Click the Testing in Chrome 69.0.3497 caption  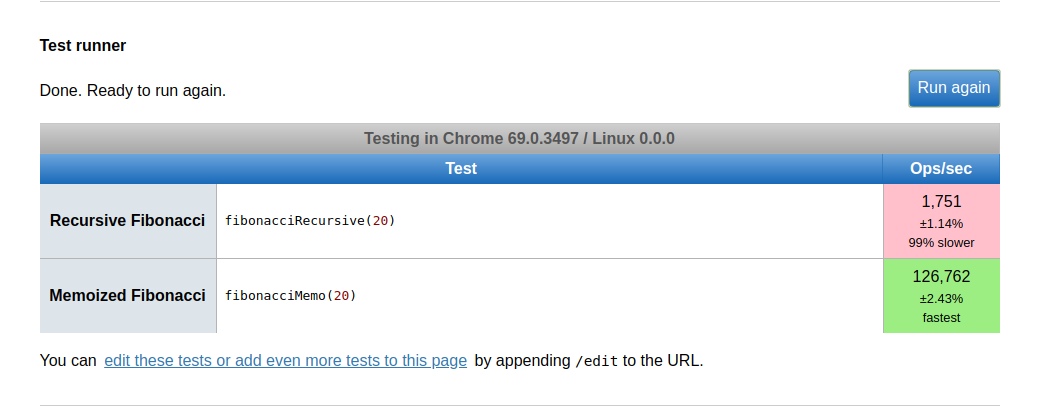tap(519, 138)
